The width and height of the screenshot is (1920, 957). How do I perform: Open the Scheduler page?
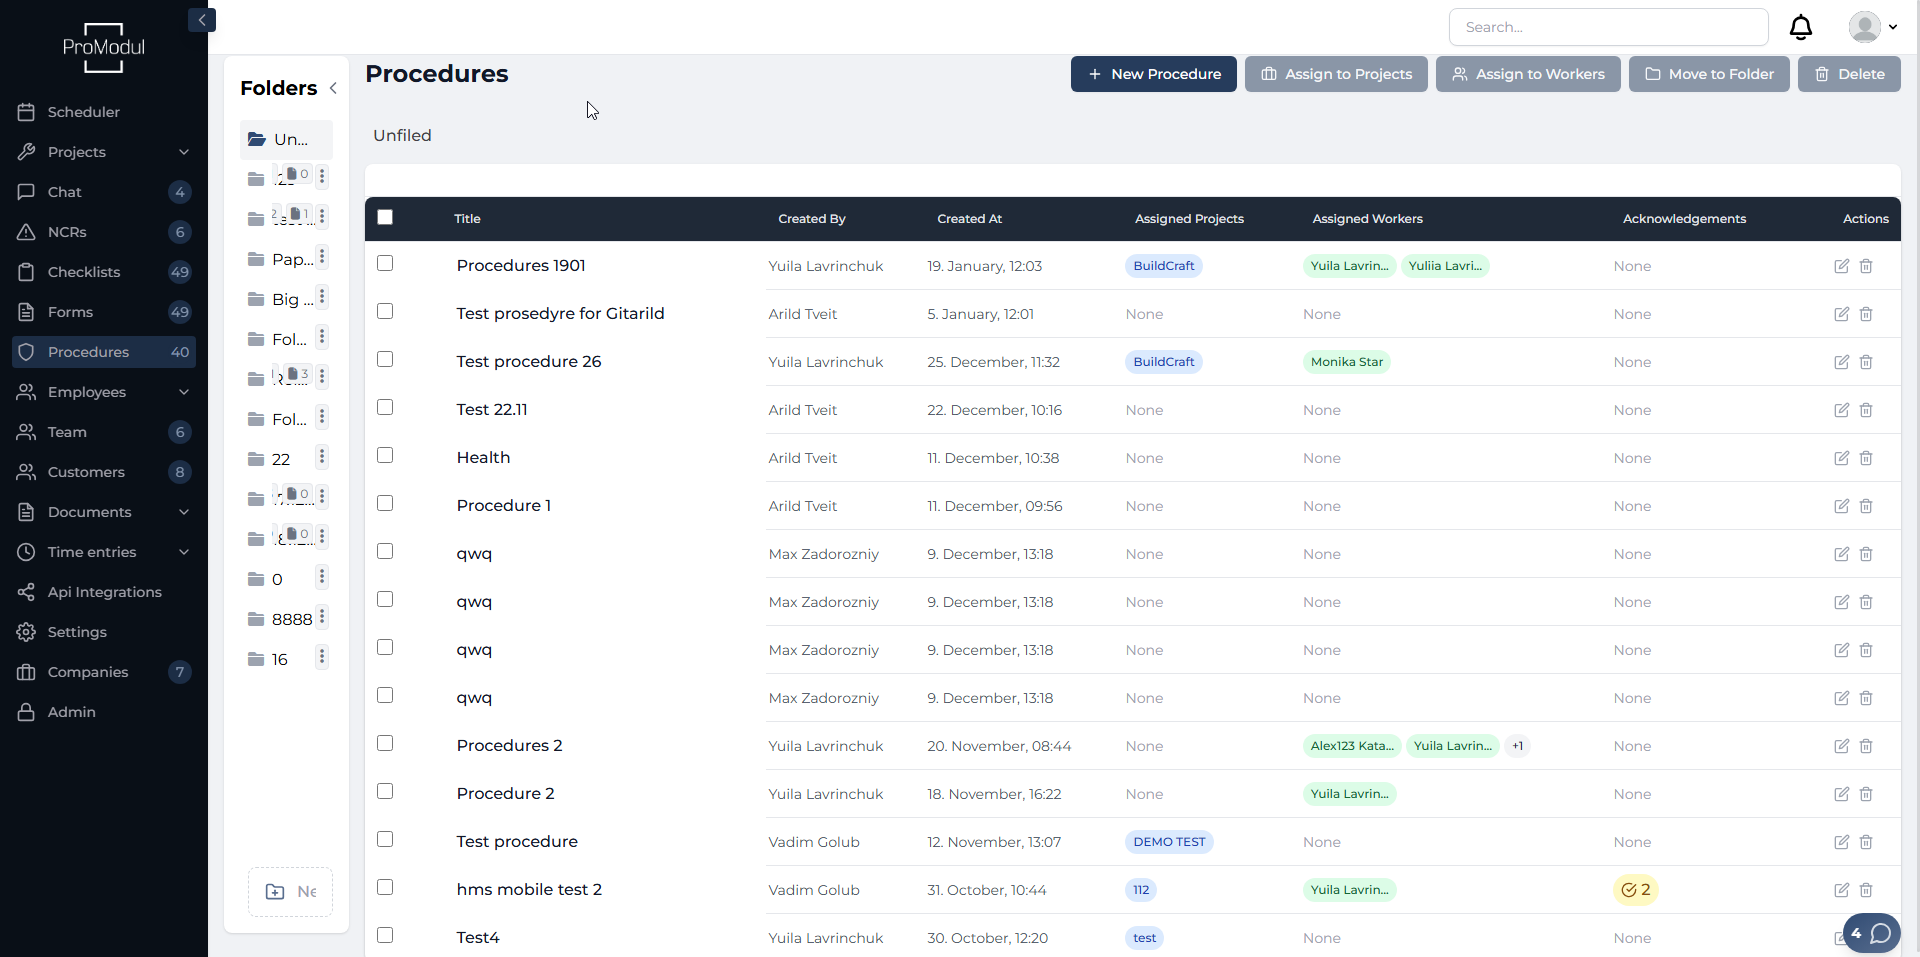[84, 112]
